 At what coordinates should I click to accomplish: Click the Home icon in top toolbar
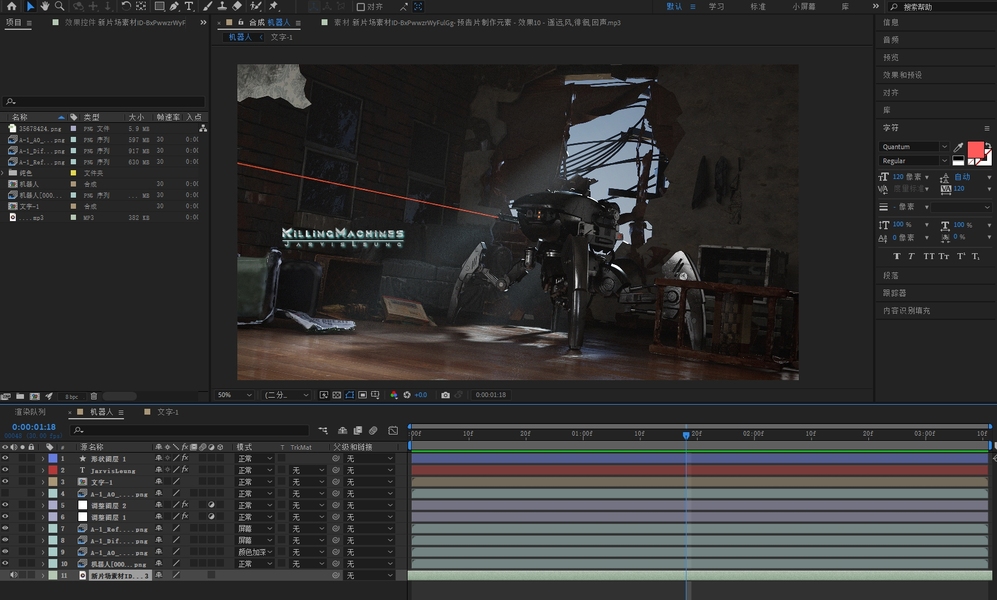tap(11, 6)
